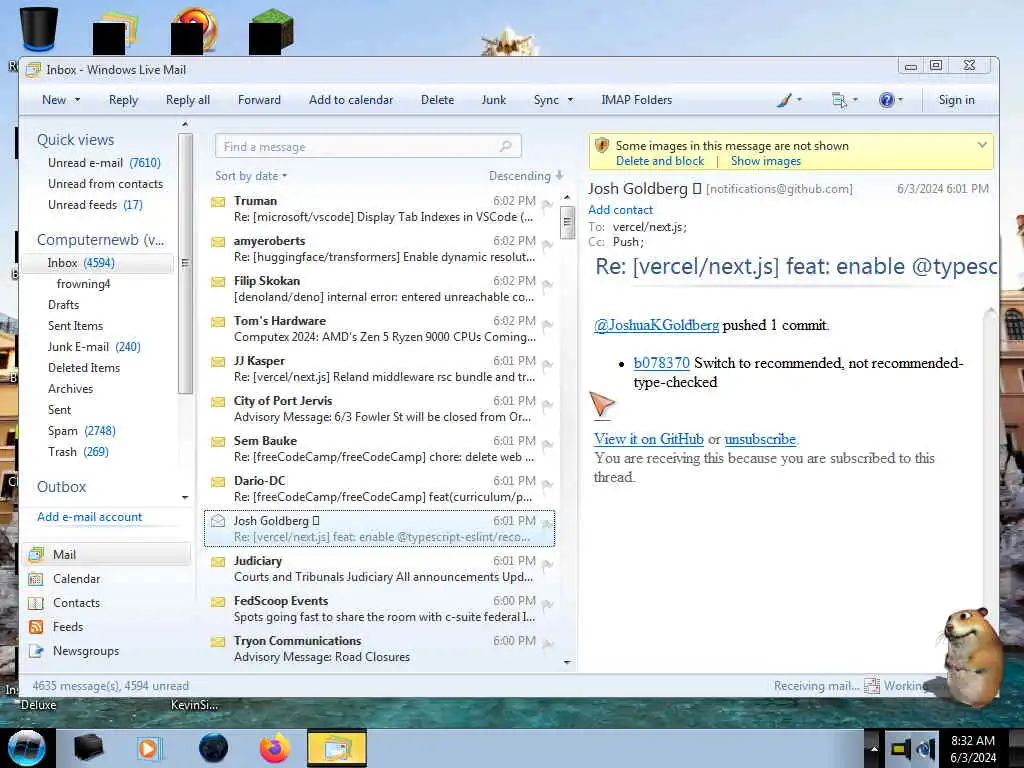Show hidden tray icons arrow
The height and width of the screenshot is (768, 1024).
click(x=874, y=749)
